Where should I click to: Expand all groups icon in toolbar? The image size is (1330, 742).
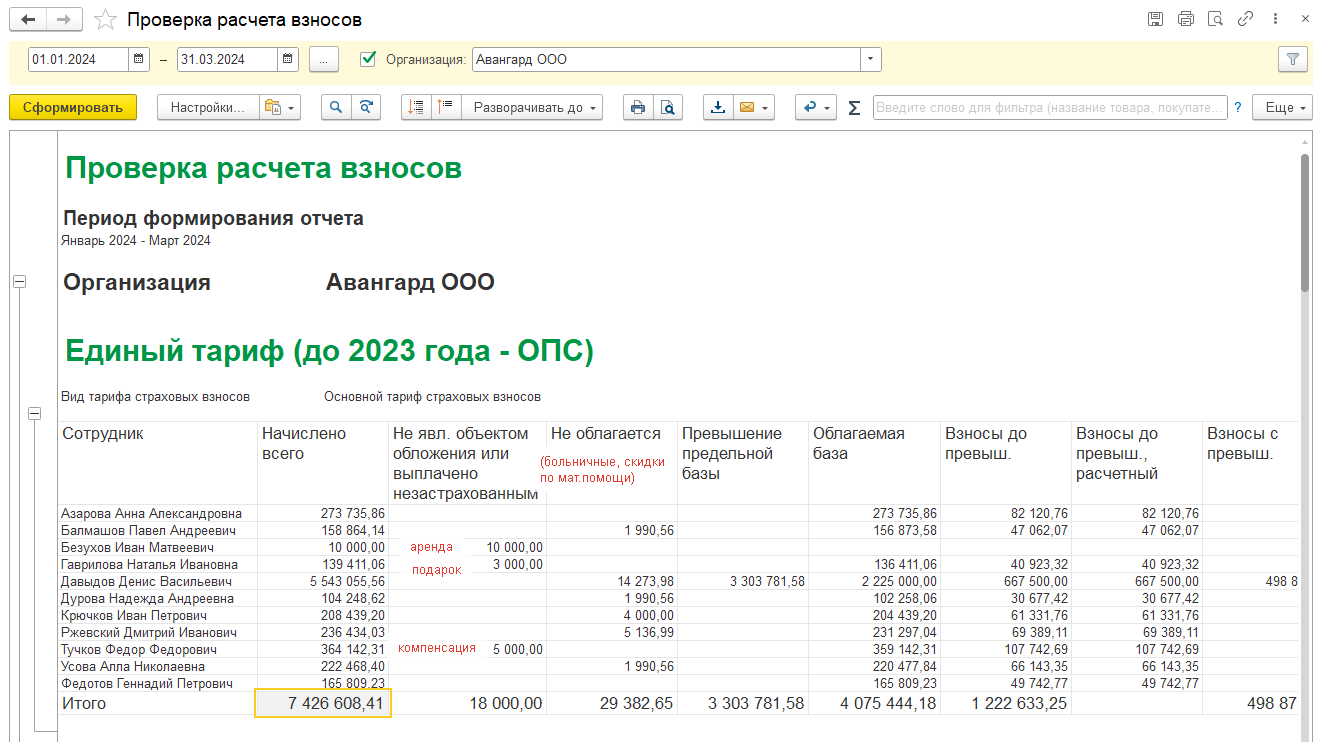pyautogui.click(x=417, y=107)
